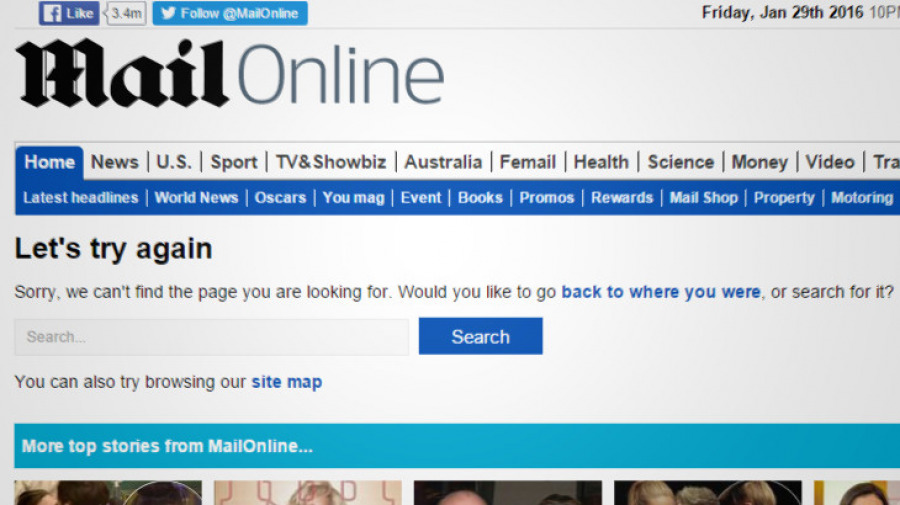Viewport: 900px width, 505px height.
Task: Open Latest headlines link
Action: pyautogui.click(x=81, y=198)
